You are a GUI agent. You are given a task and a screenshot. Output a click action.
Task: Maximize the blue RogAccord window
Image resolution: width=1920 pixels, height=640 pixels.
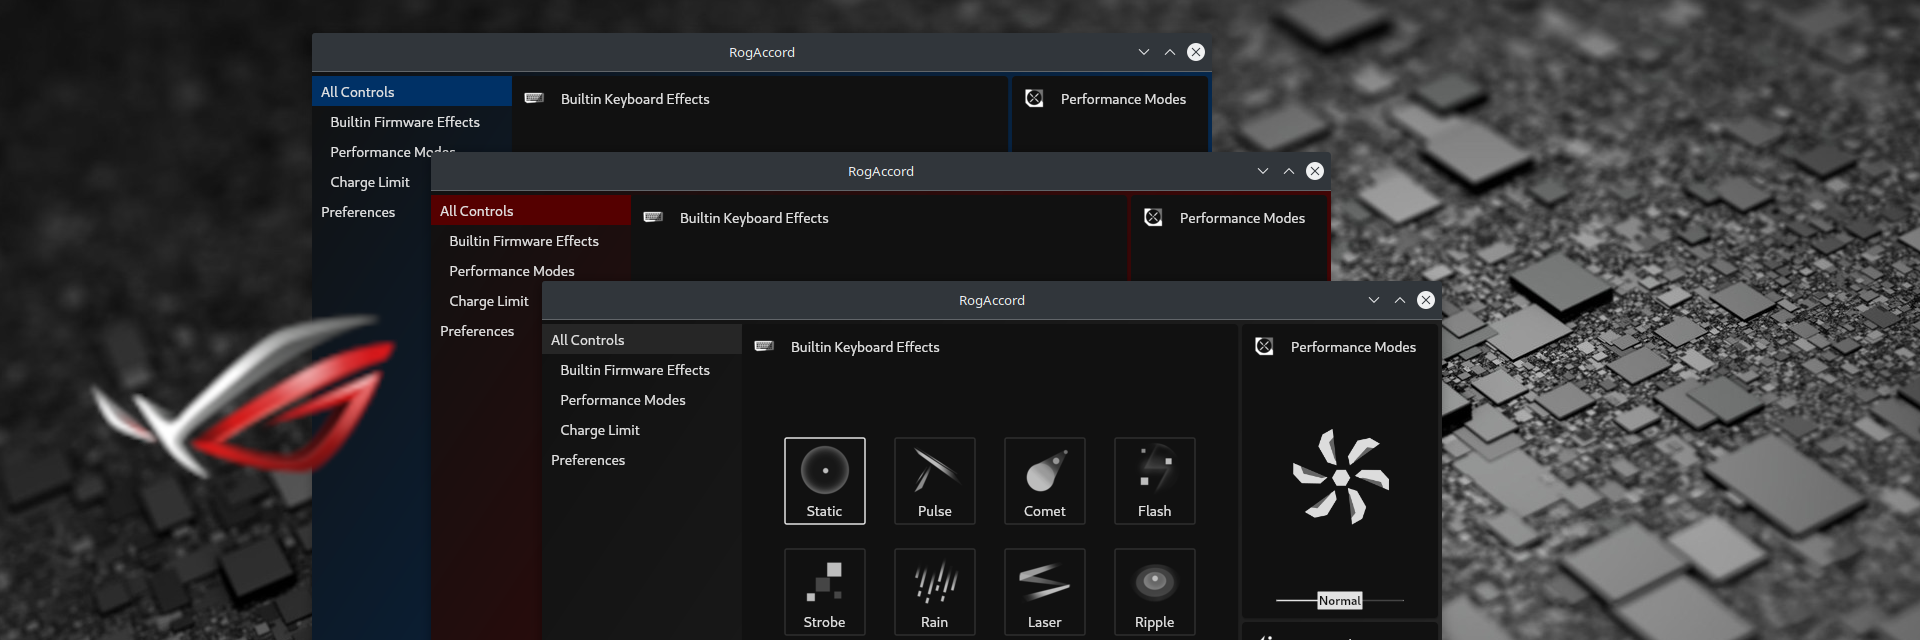1170,52
